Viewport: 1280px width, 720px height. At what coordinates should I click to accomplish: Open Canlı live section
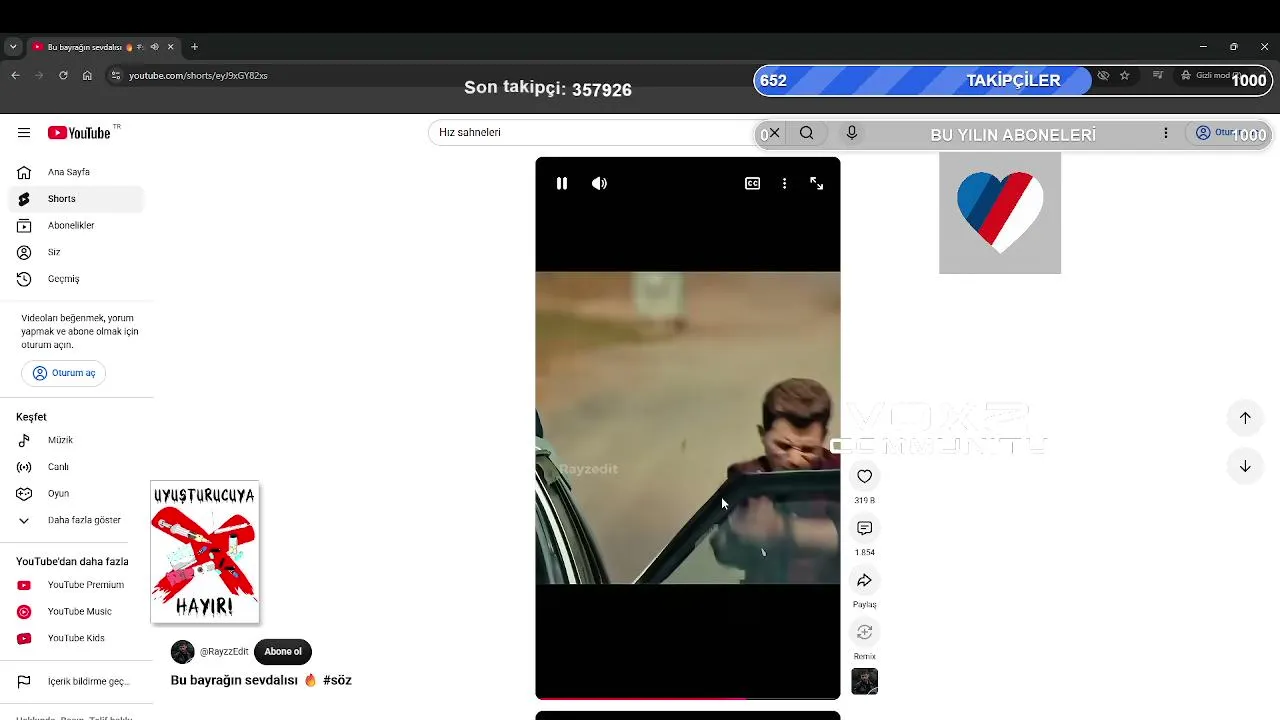coord(76,467)
